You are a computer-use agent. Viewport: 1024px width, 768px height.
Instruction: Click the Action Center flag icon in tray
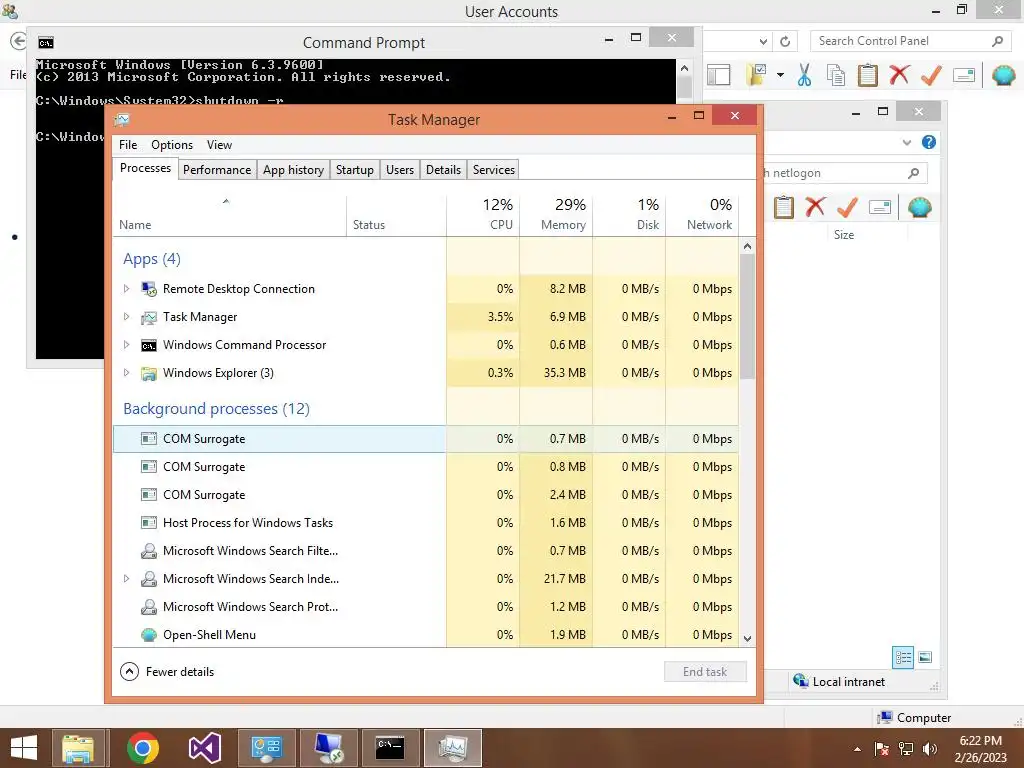882,749
